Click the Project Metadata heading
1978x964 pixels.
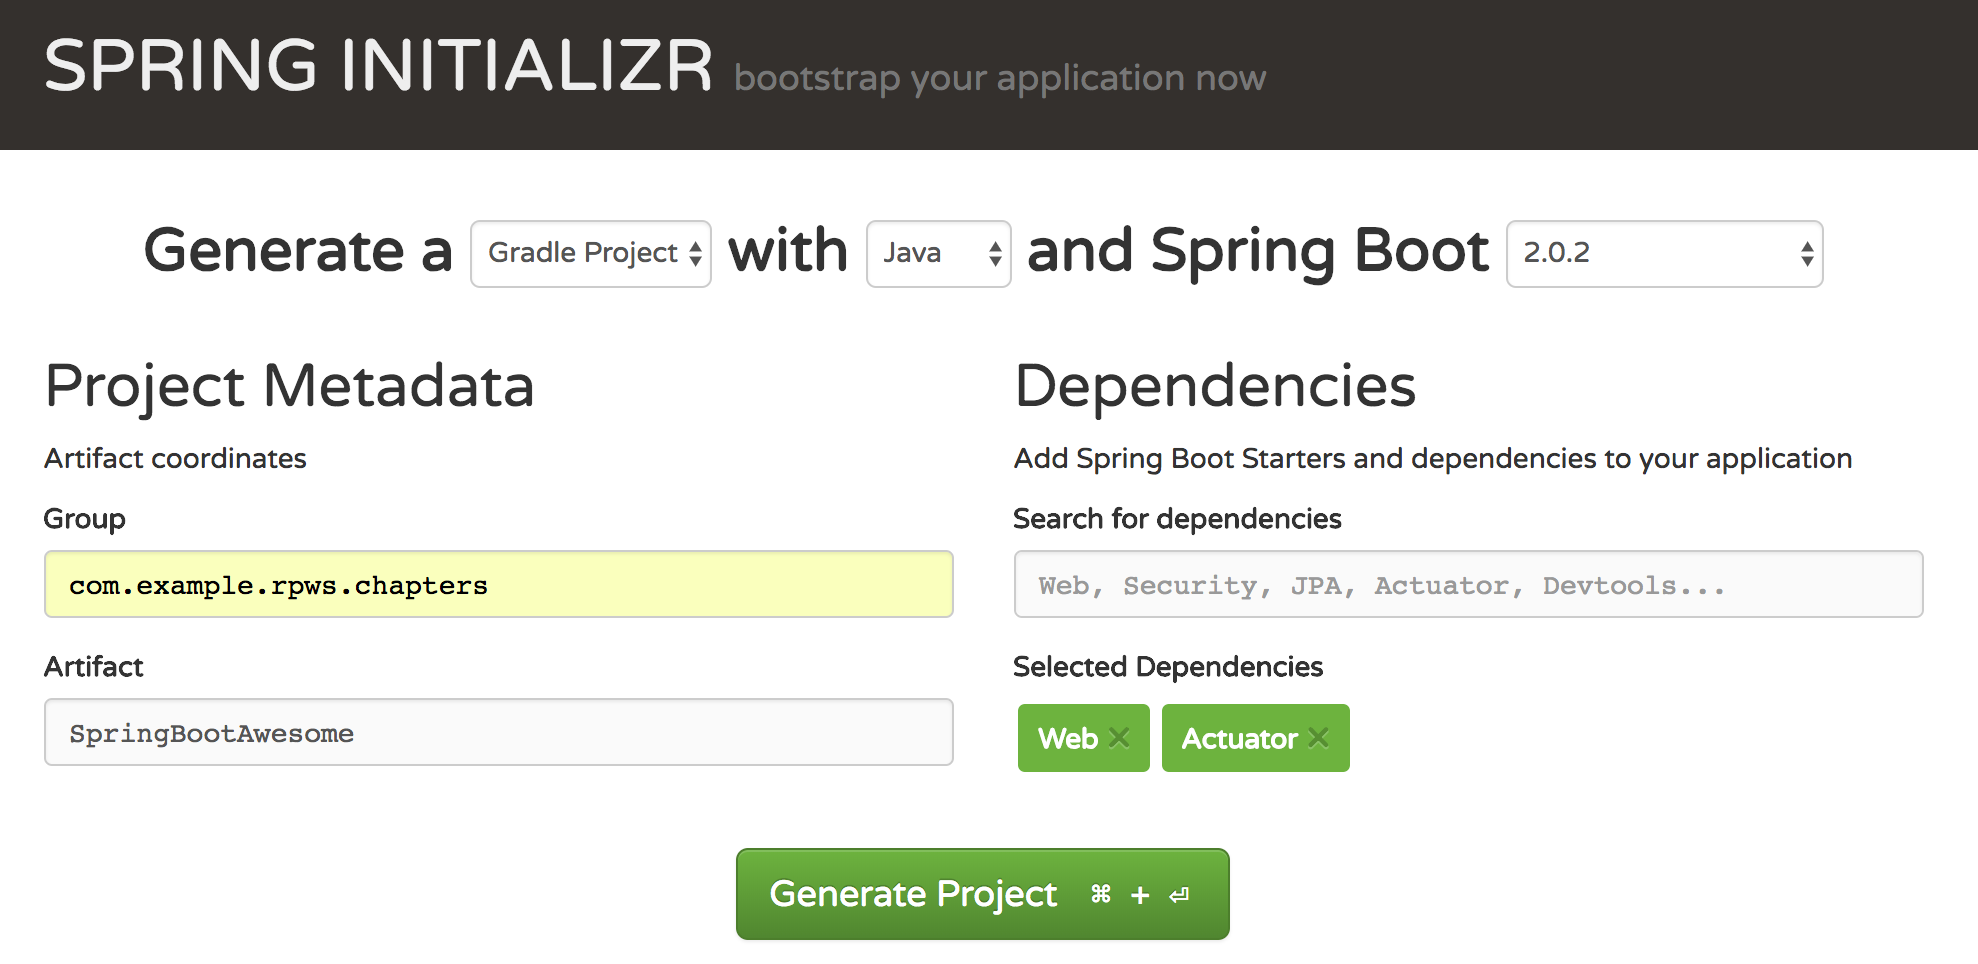[290, 386]
